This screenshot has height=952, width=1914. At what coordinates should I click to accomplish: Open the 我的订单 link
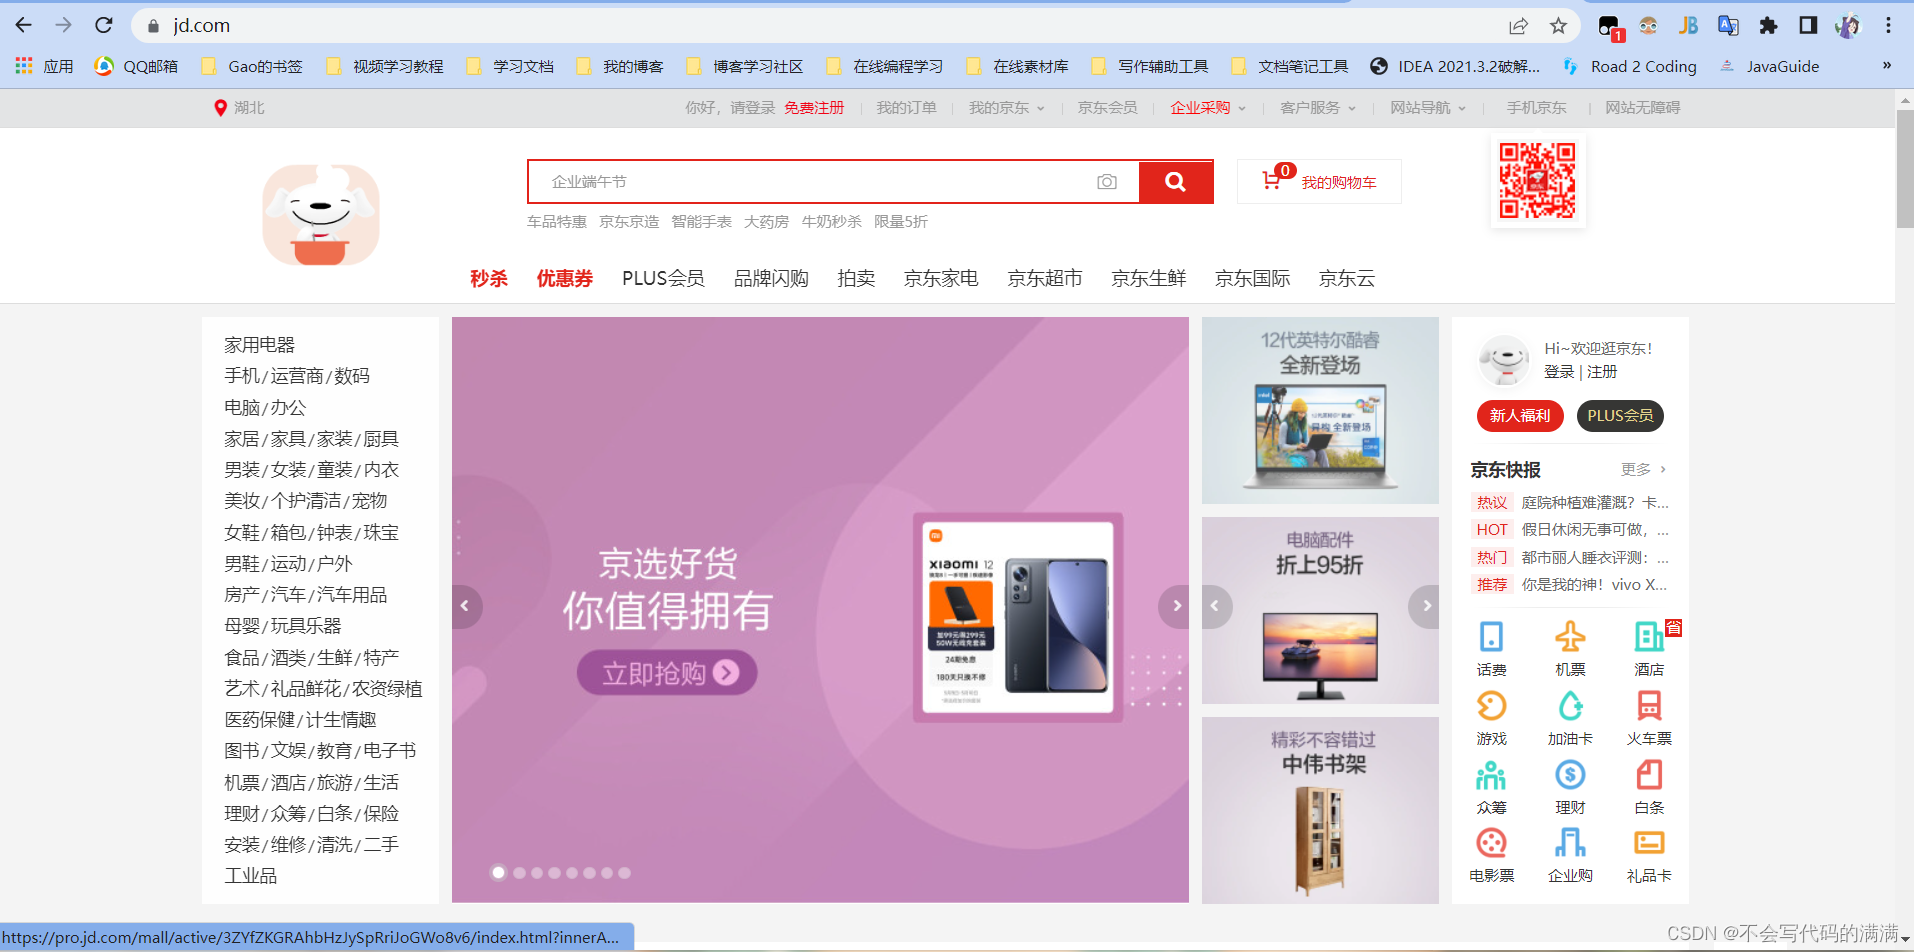[906, 108]
